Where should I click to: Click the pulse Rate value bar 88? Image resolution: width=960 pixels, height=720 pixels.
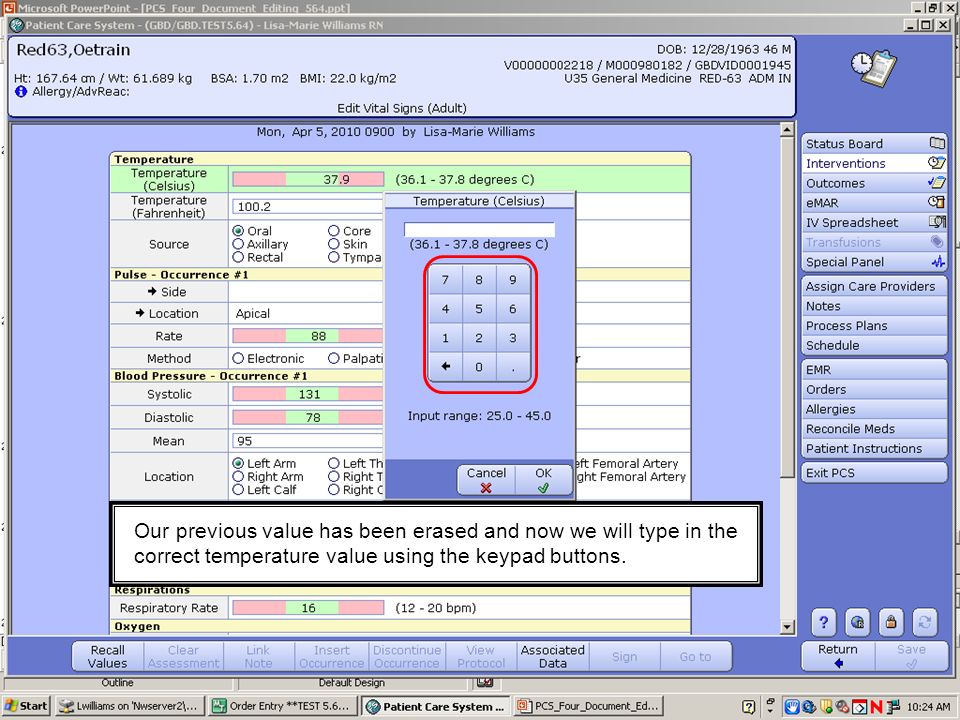[x=308, y=336]
